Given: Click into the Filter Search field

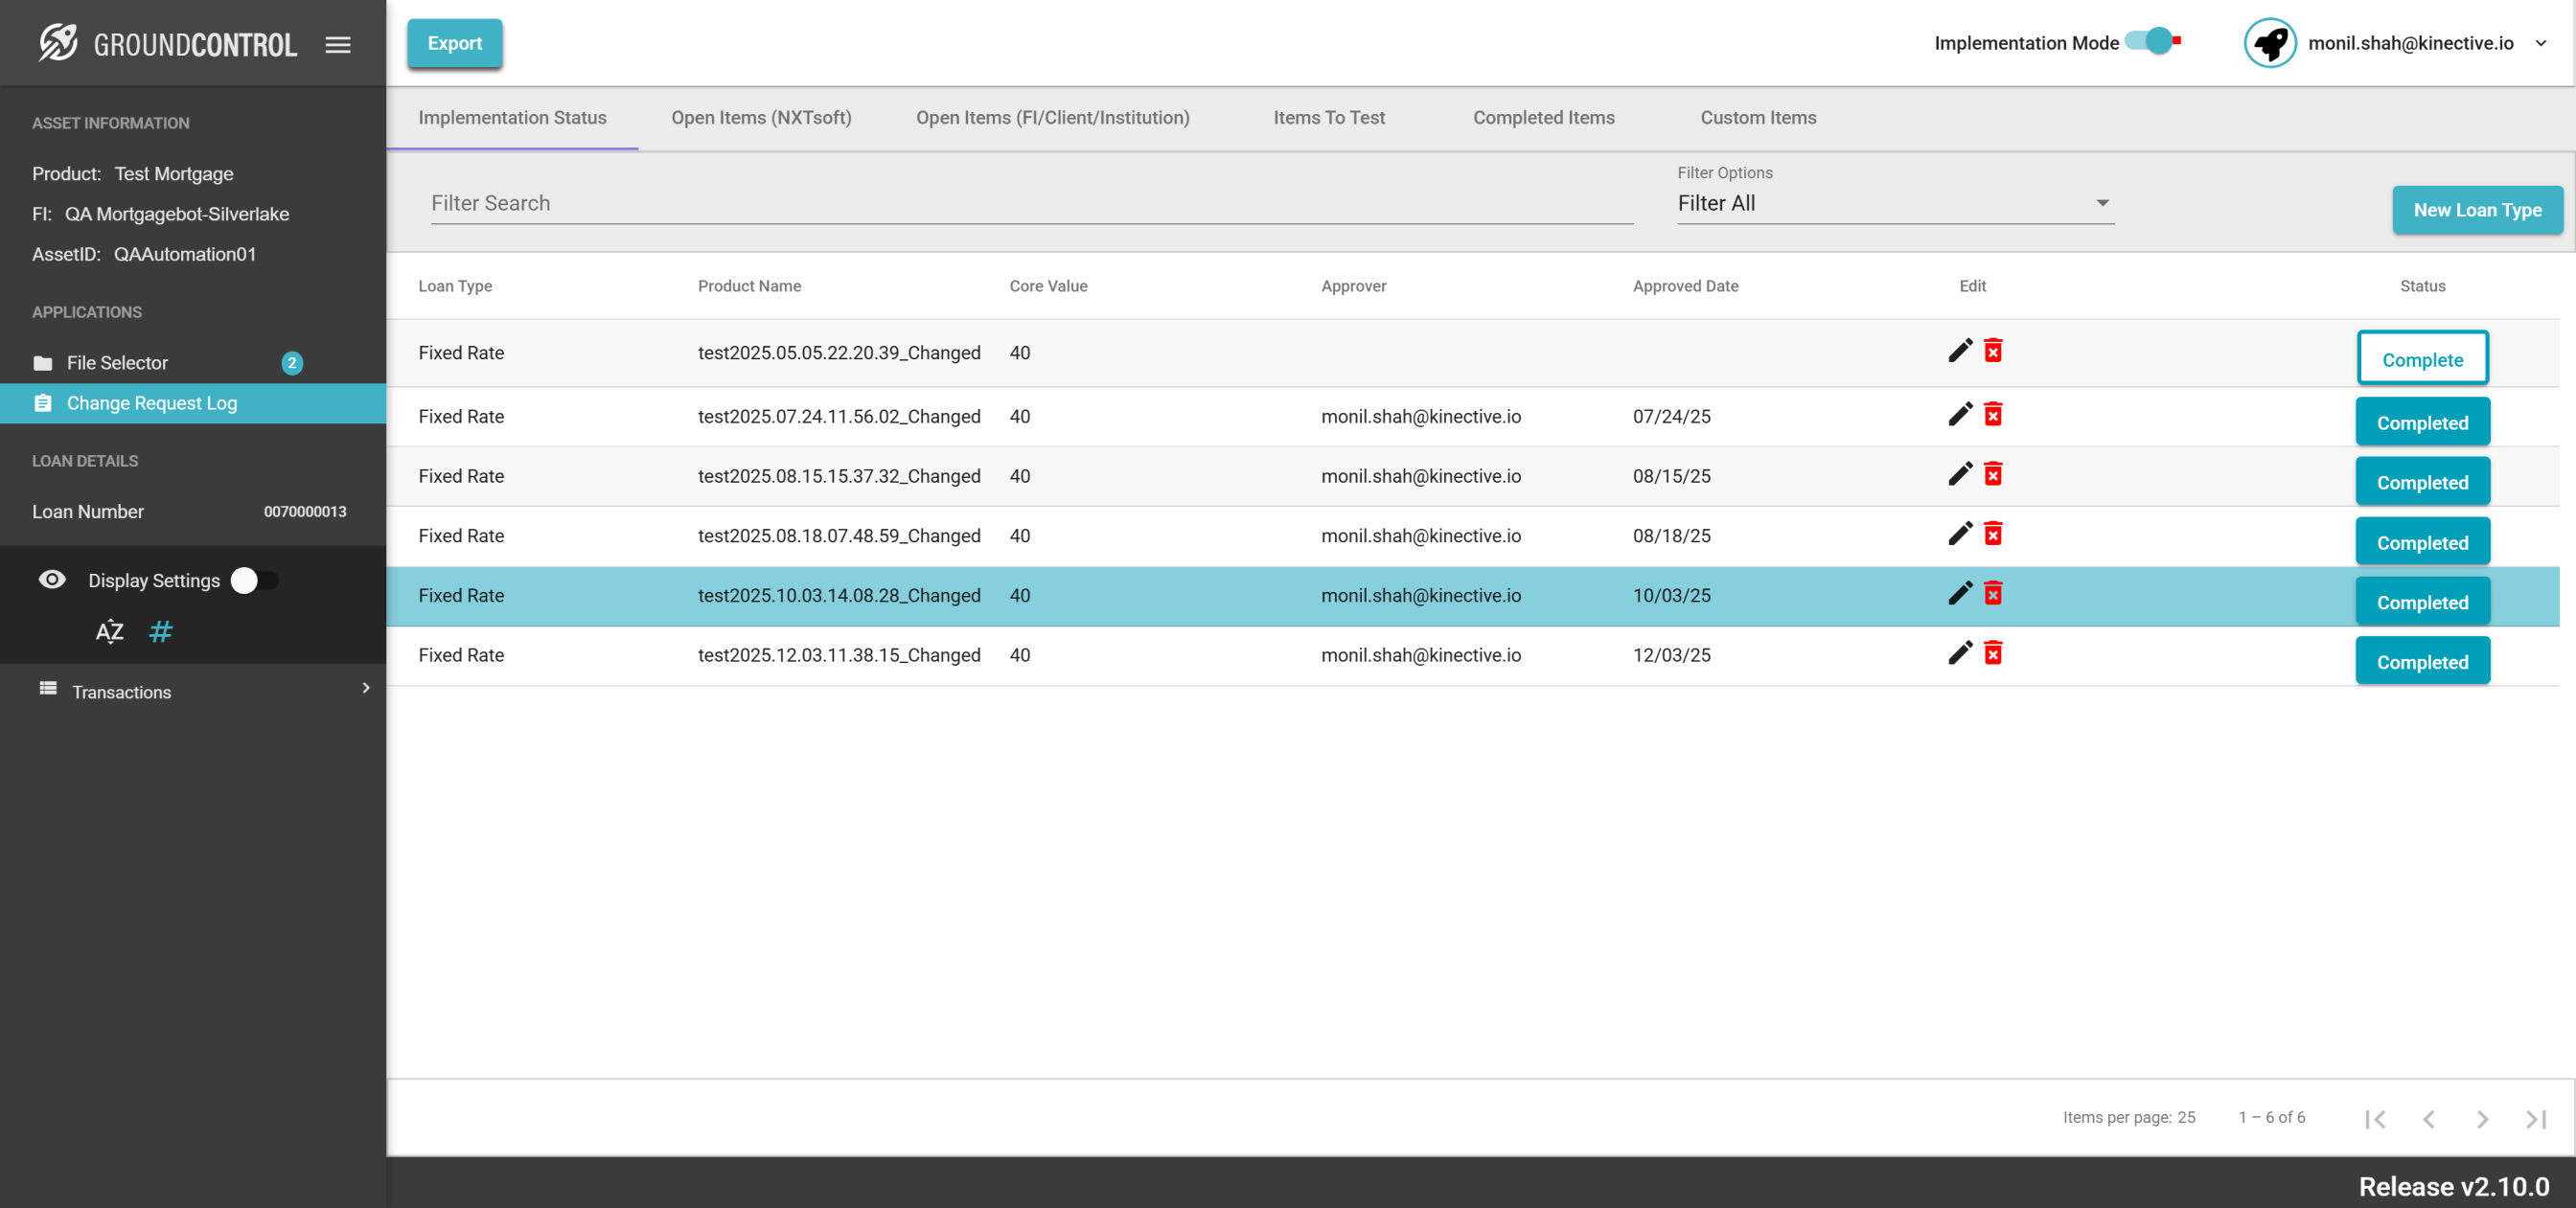Looking at the screenshot, I should click(x=1030, y=204).
